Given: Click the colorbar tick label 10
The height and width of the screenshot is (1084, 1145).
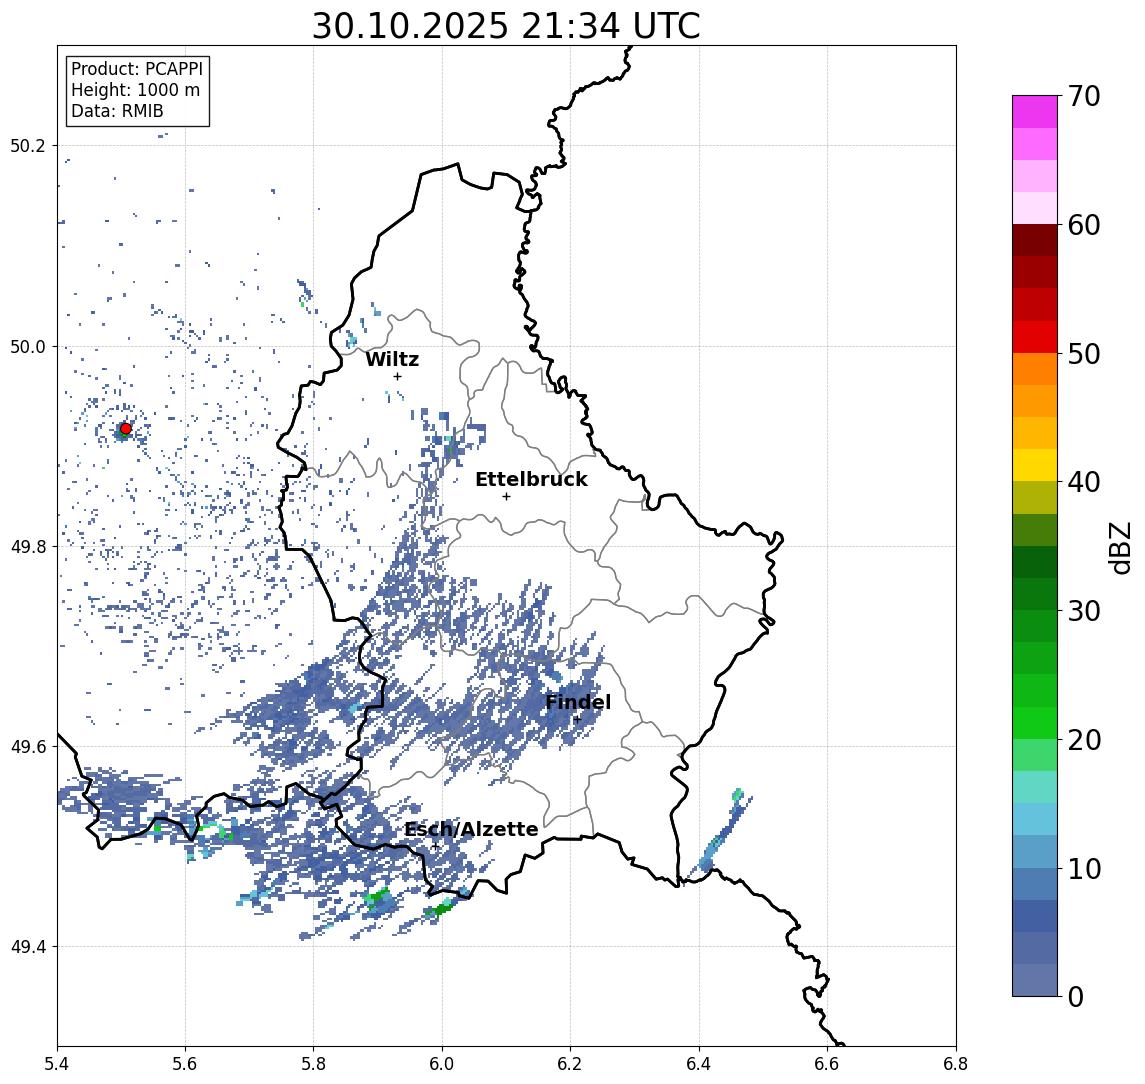Looking at the screenshot, I should [1084, 868].
